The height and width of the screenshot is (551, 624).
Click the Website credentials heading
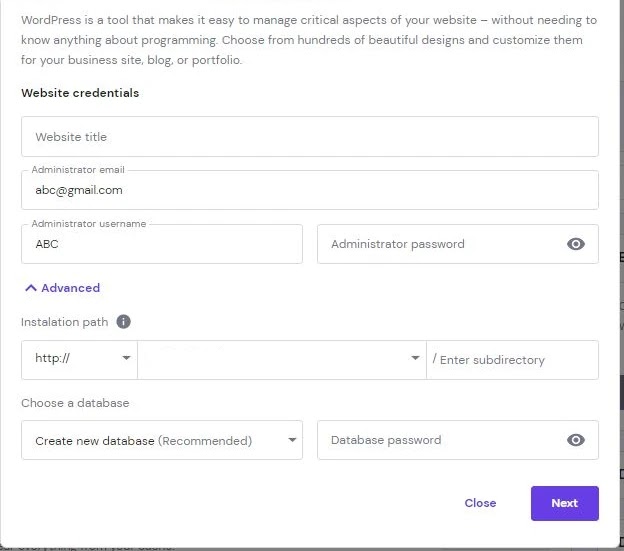(x=80, y=93)
